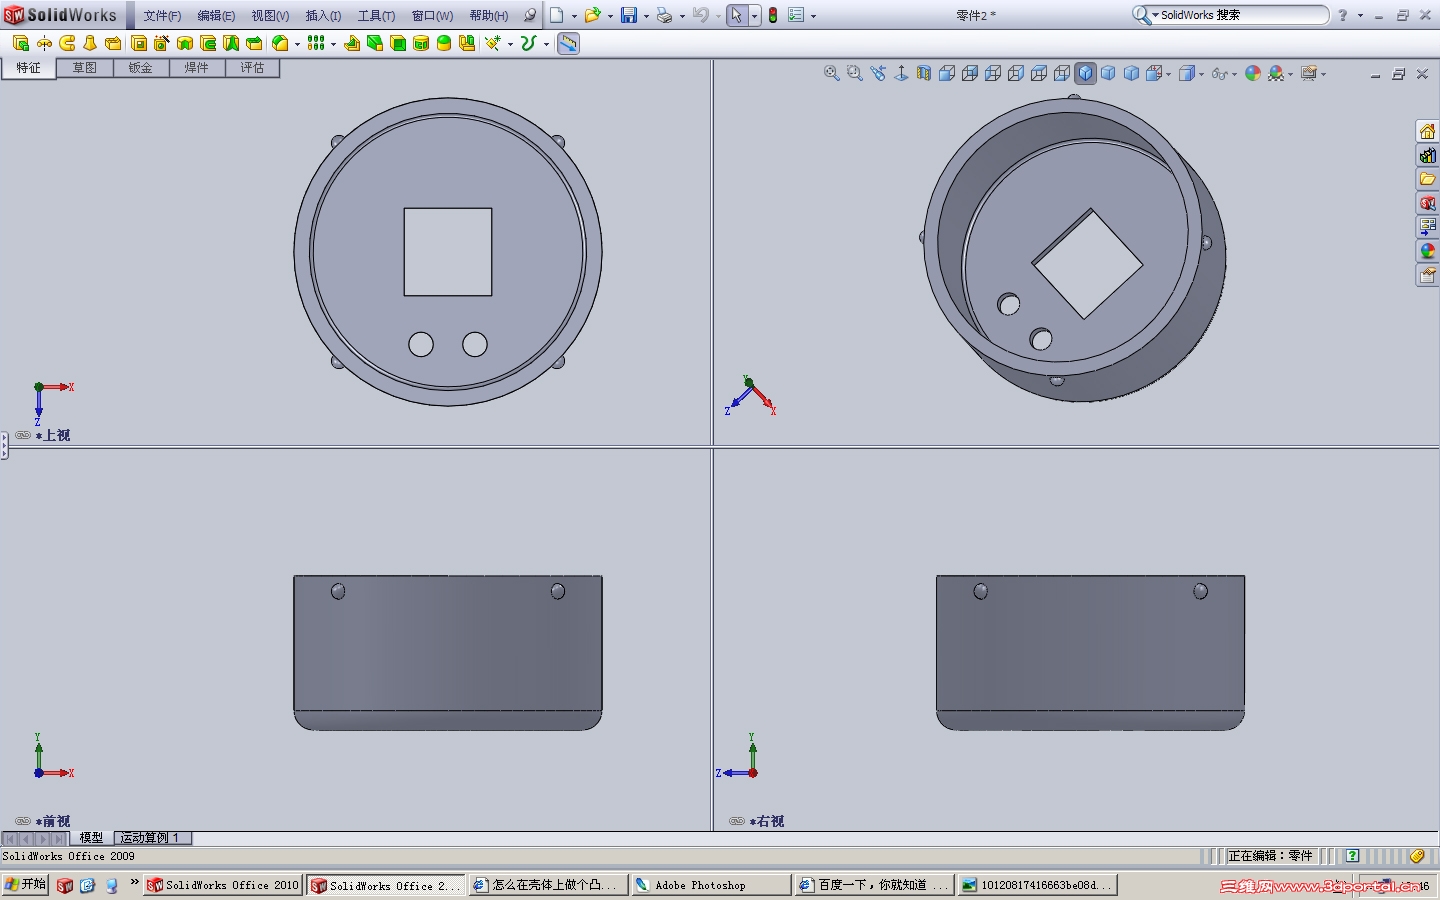Click the Shell feature icon
This screenshot has width=1440, height=900.
(x=398, y=43)
